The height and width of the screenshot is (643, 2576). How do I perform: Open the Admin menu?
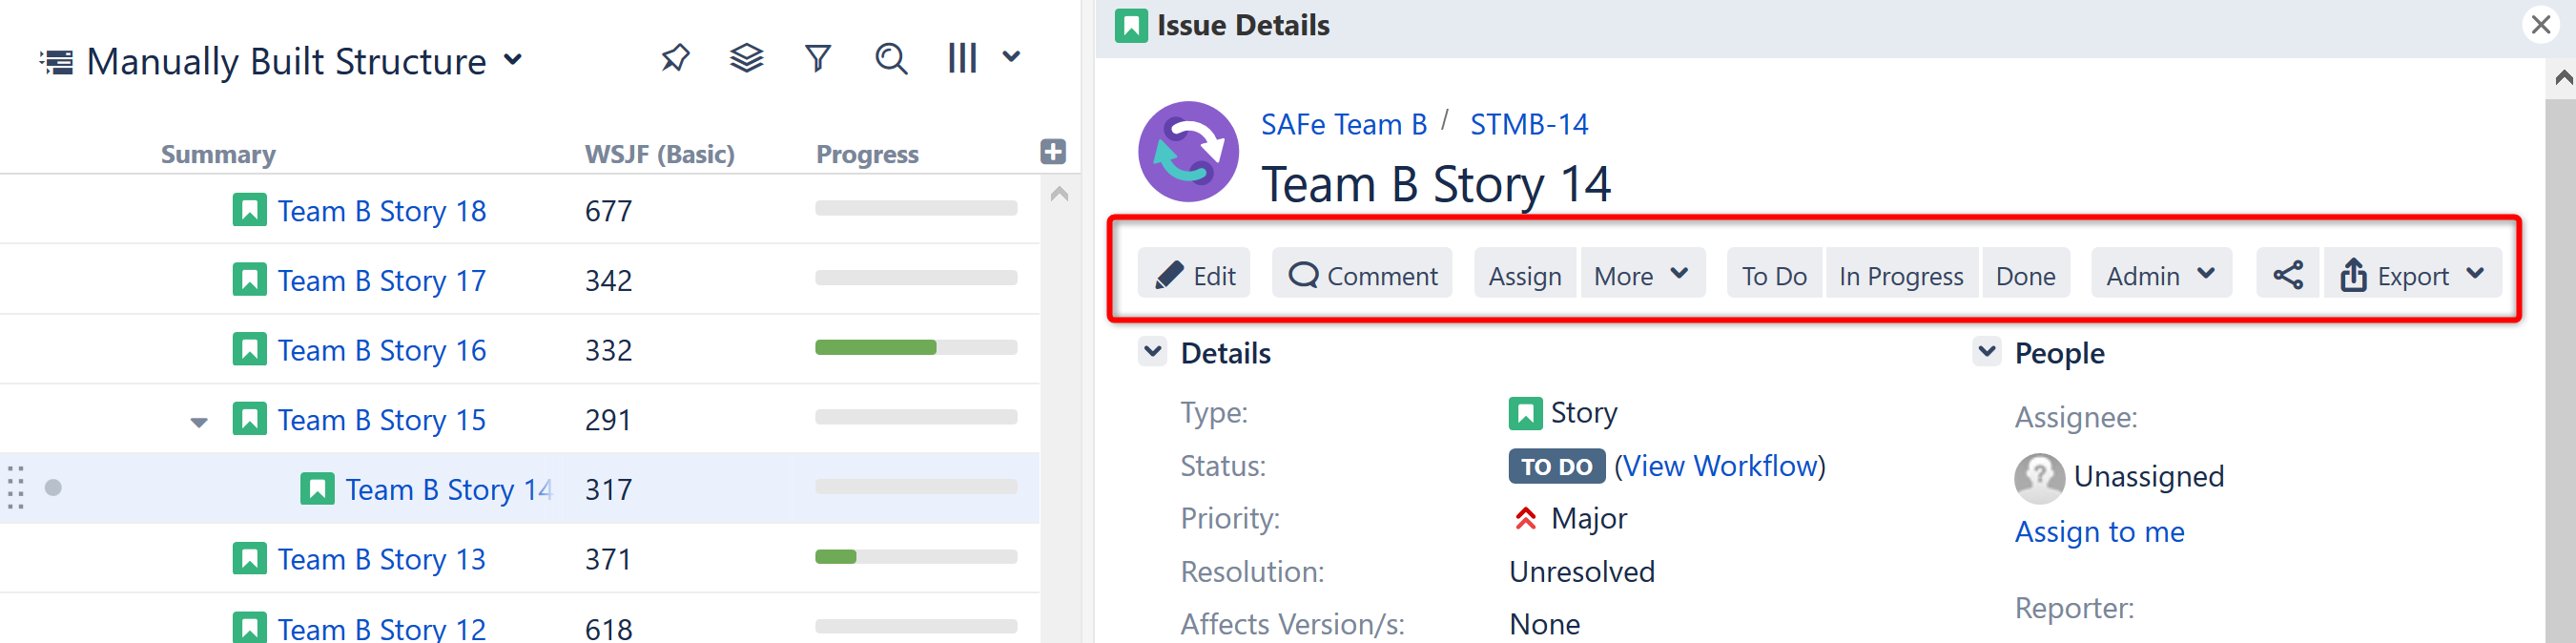(x=2160, y=275)
